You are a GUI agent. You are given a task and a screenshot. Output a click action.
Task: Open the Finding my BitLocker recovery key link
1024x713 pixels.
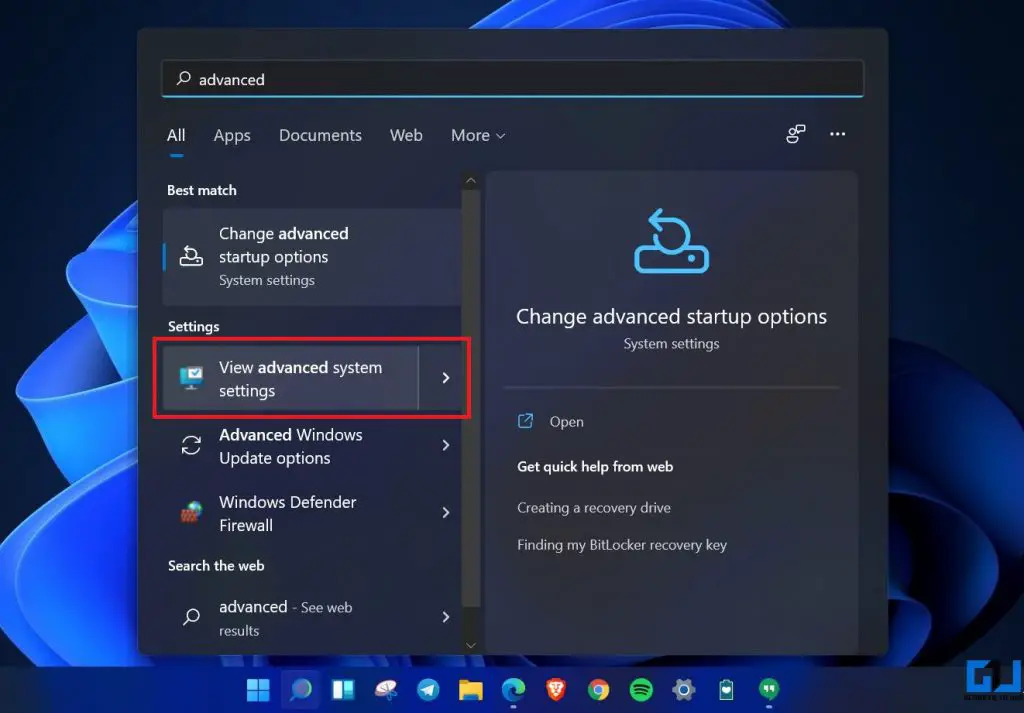click(623, 544)
